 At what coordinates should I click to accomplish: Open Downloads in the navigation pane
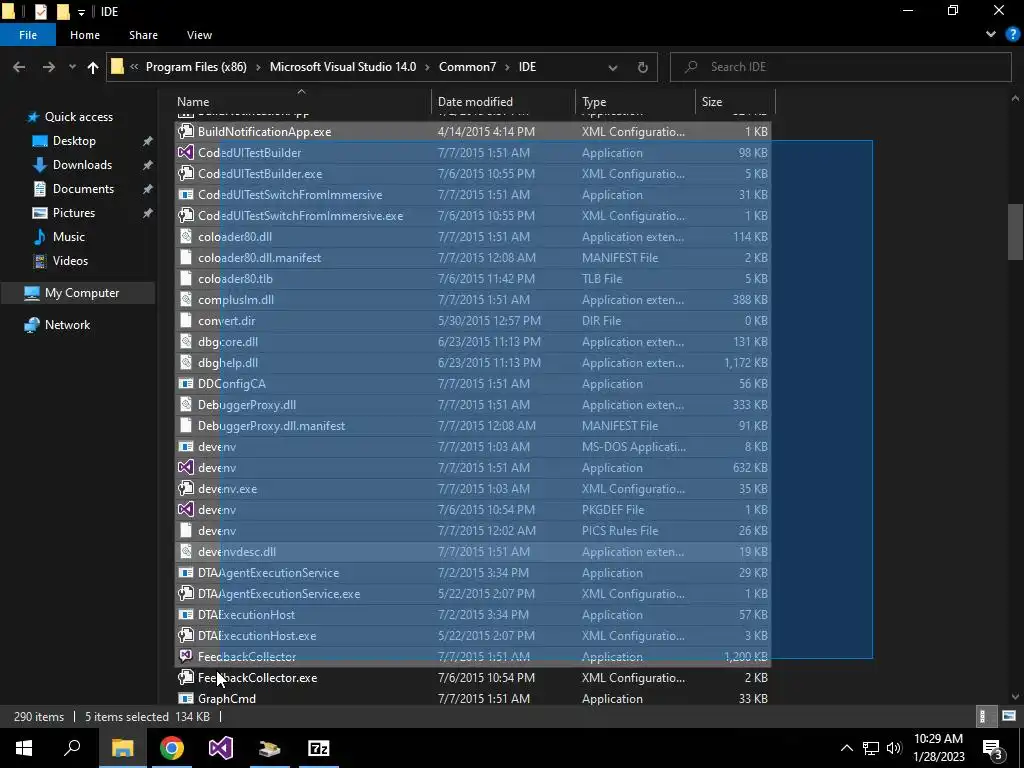(82, 165)
